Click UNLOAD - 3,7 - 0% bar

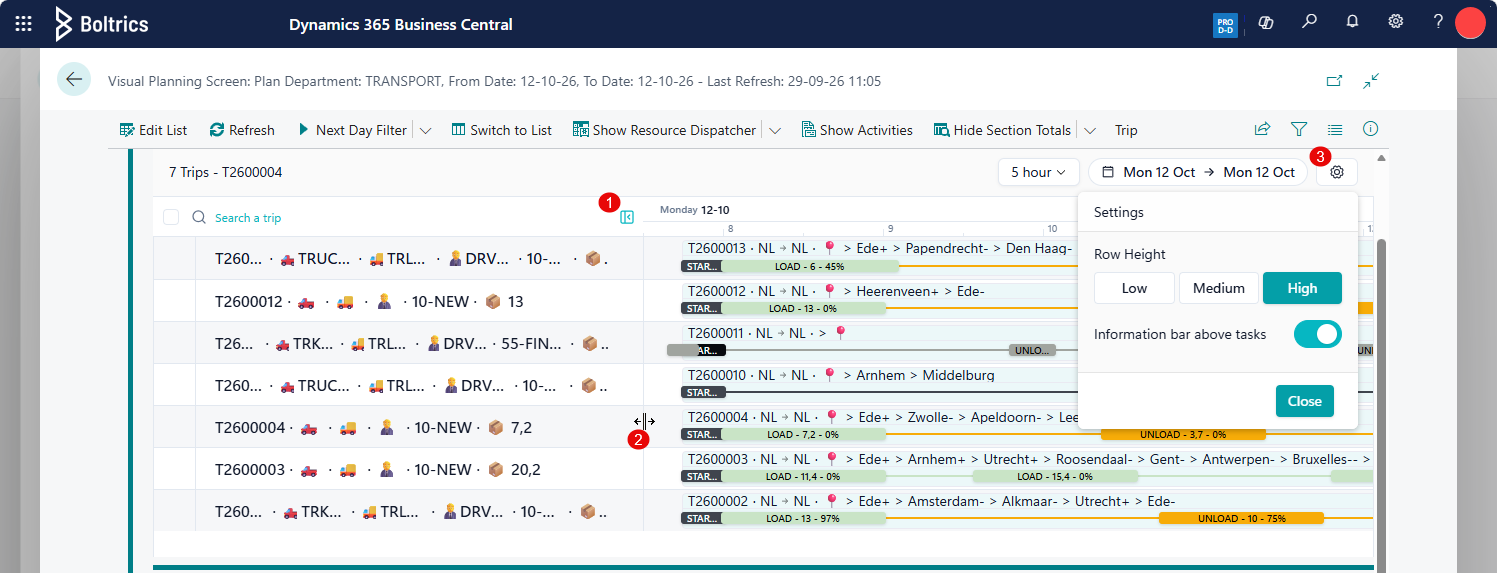(x=1183, y=434)
